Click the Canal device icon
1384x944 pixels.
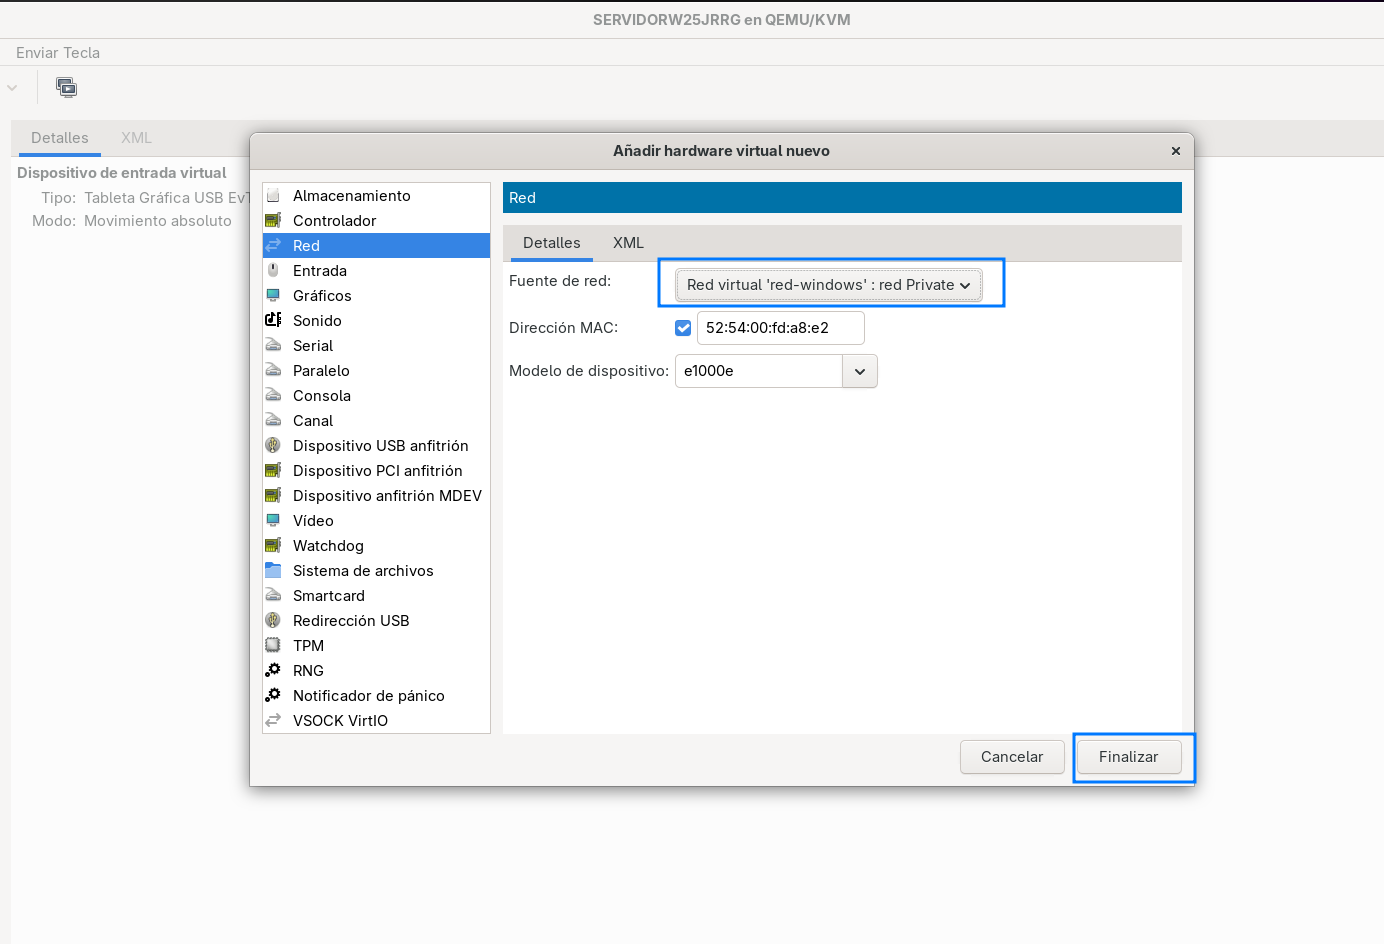pos(273,421)
